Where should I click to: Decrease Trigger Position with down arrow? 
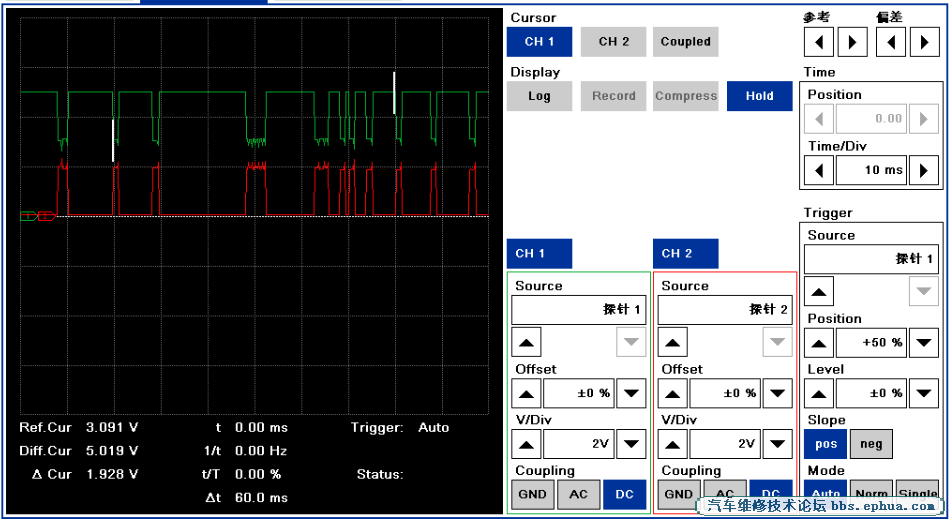click(x=924, y=343)
